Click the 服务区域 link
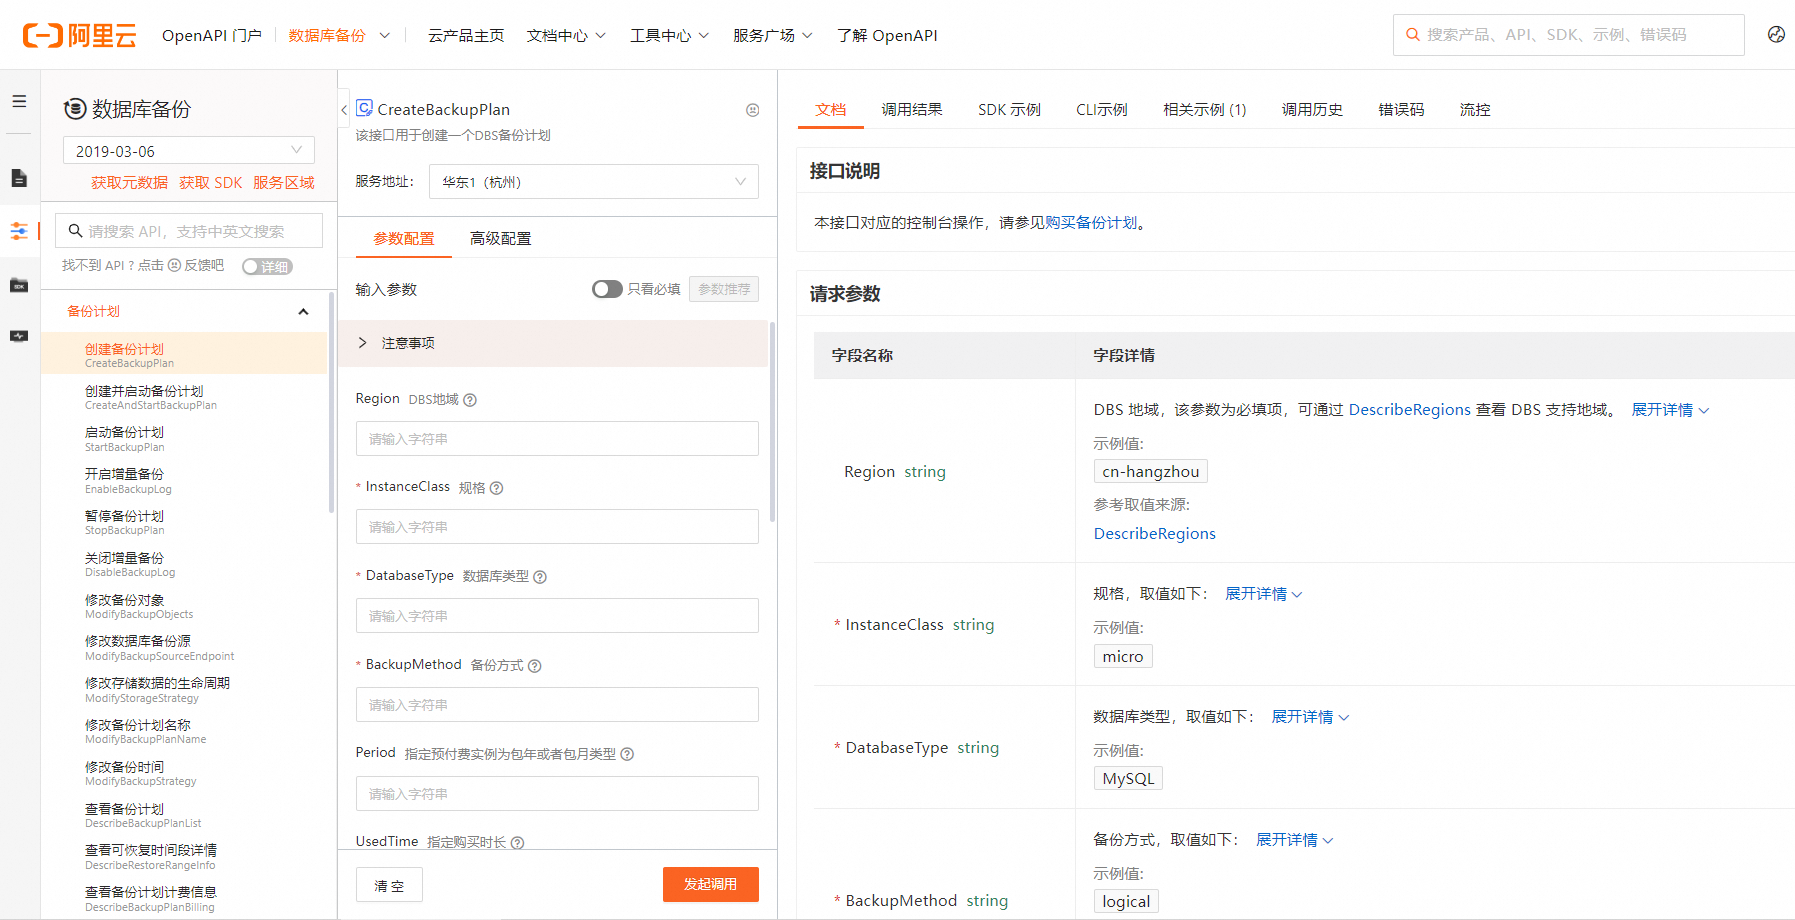The height and width of the screenshot is (920, 1795). [x=284, y=183]
